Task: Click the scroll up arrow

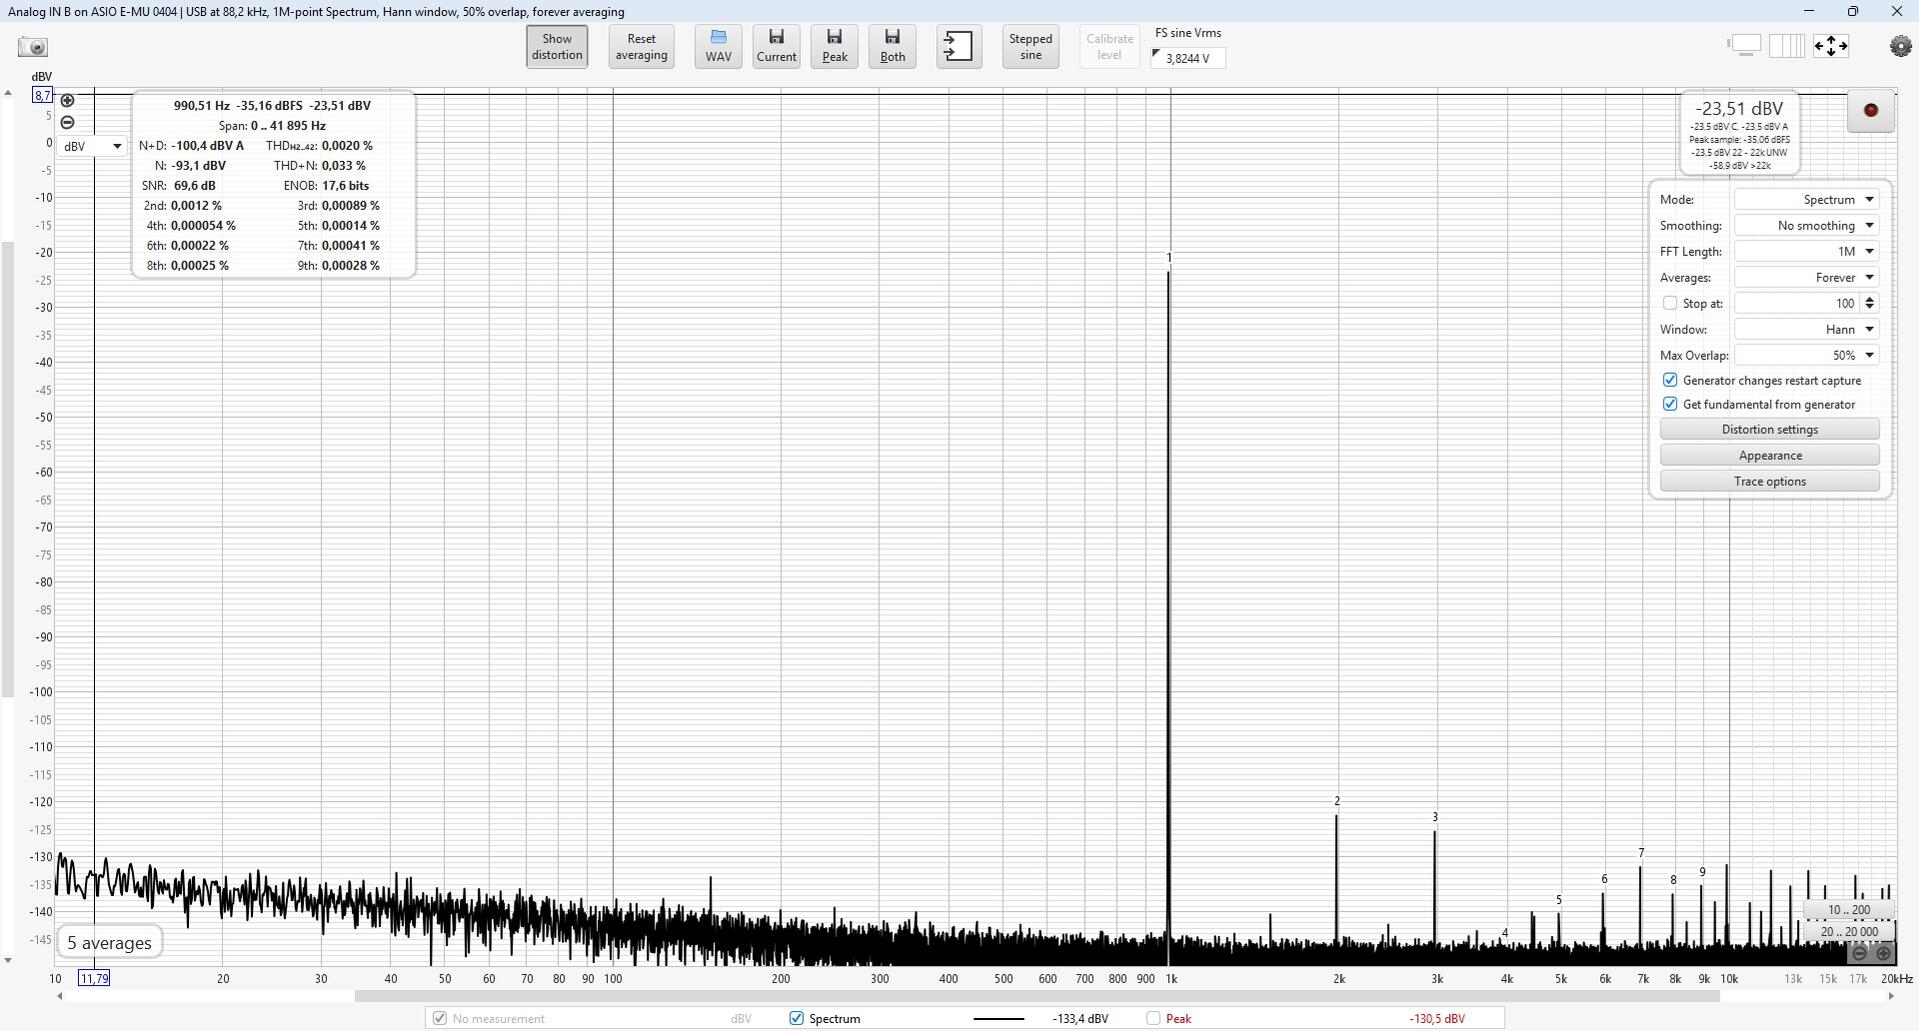Action: tap(8, 94)
